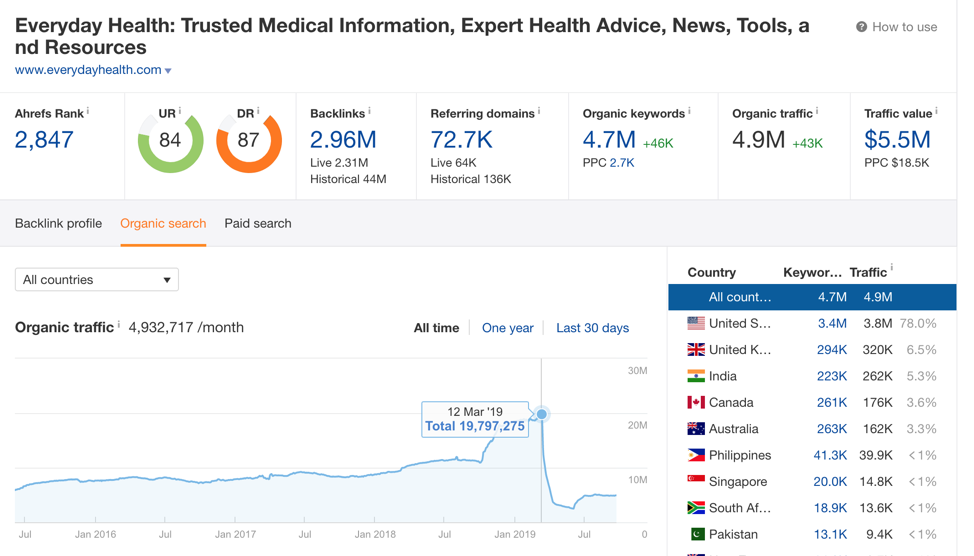974x556 pixels.
Task: Click the Organic traffic chart heading info icon
Action: point(119,324)
